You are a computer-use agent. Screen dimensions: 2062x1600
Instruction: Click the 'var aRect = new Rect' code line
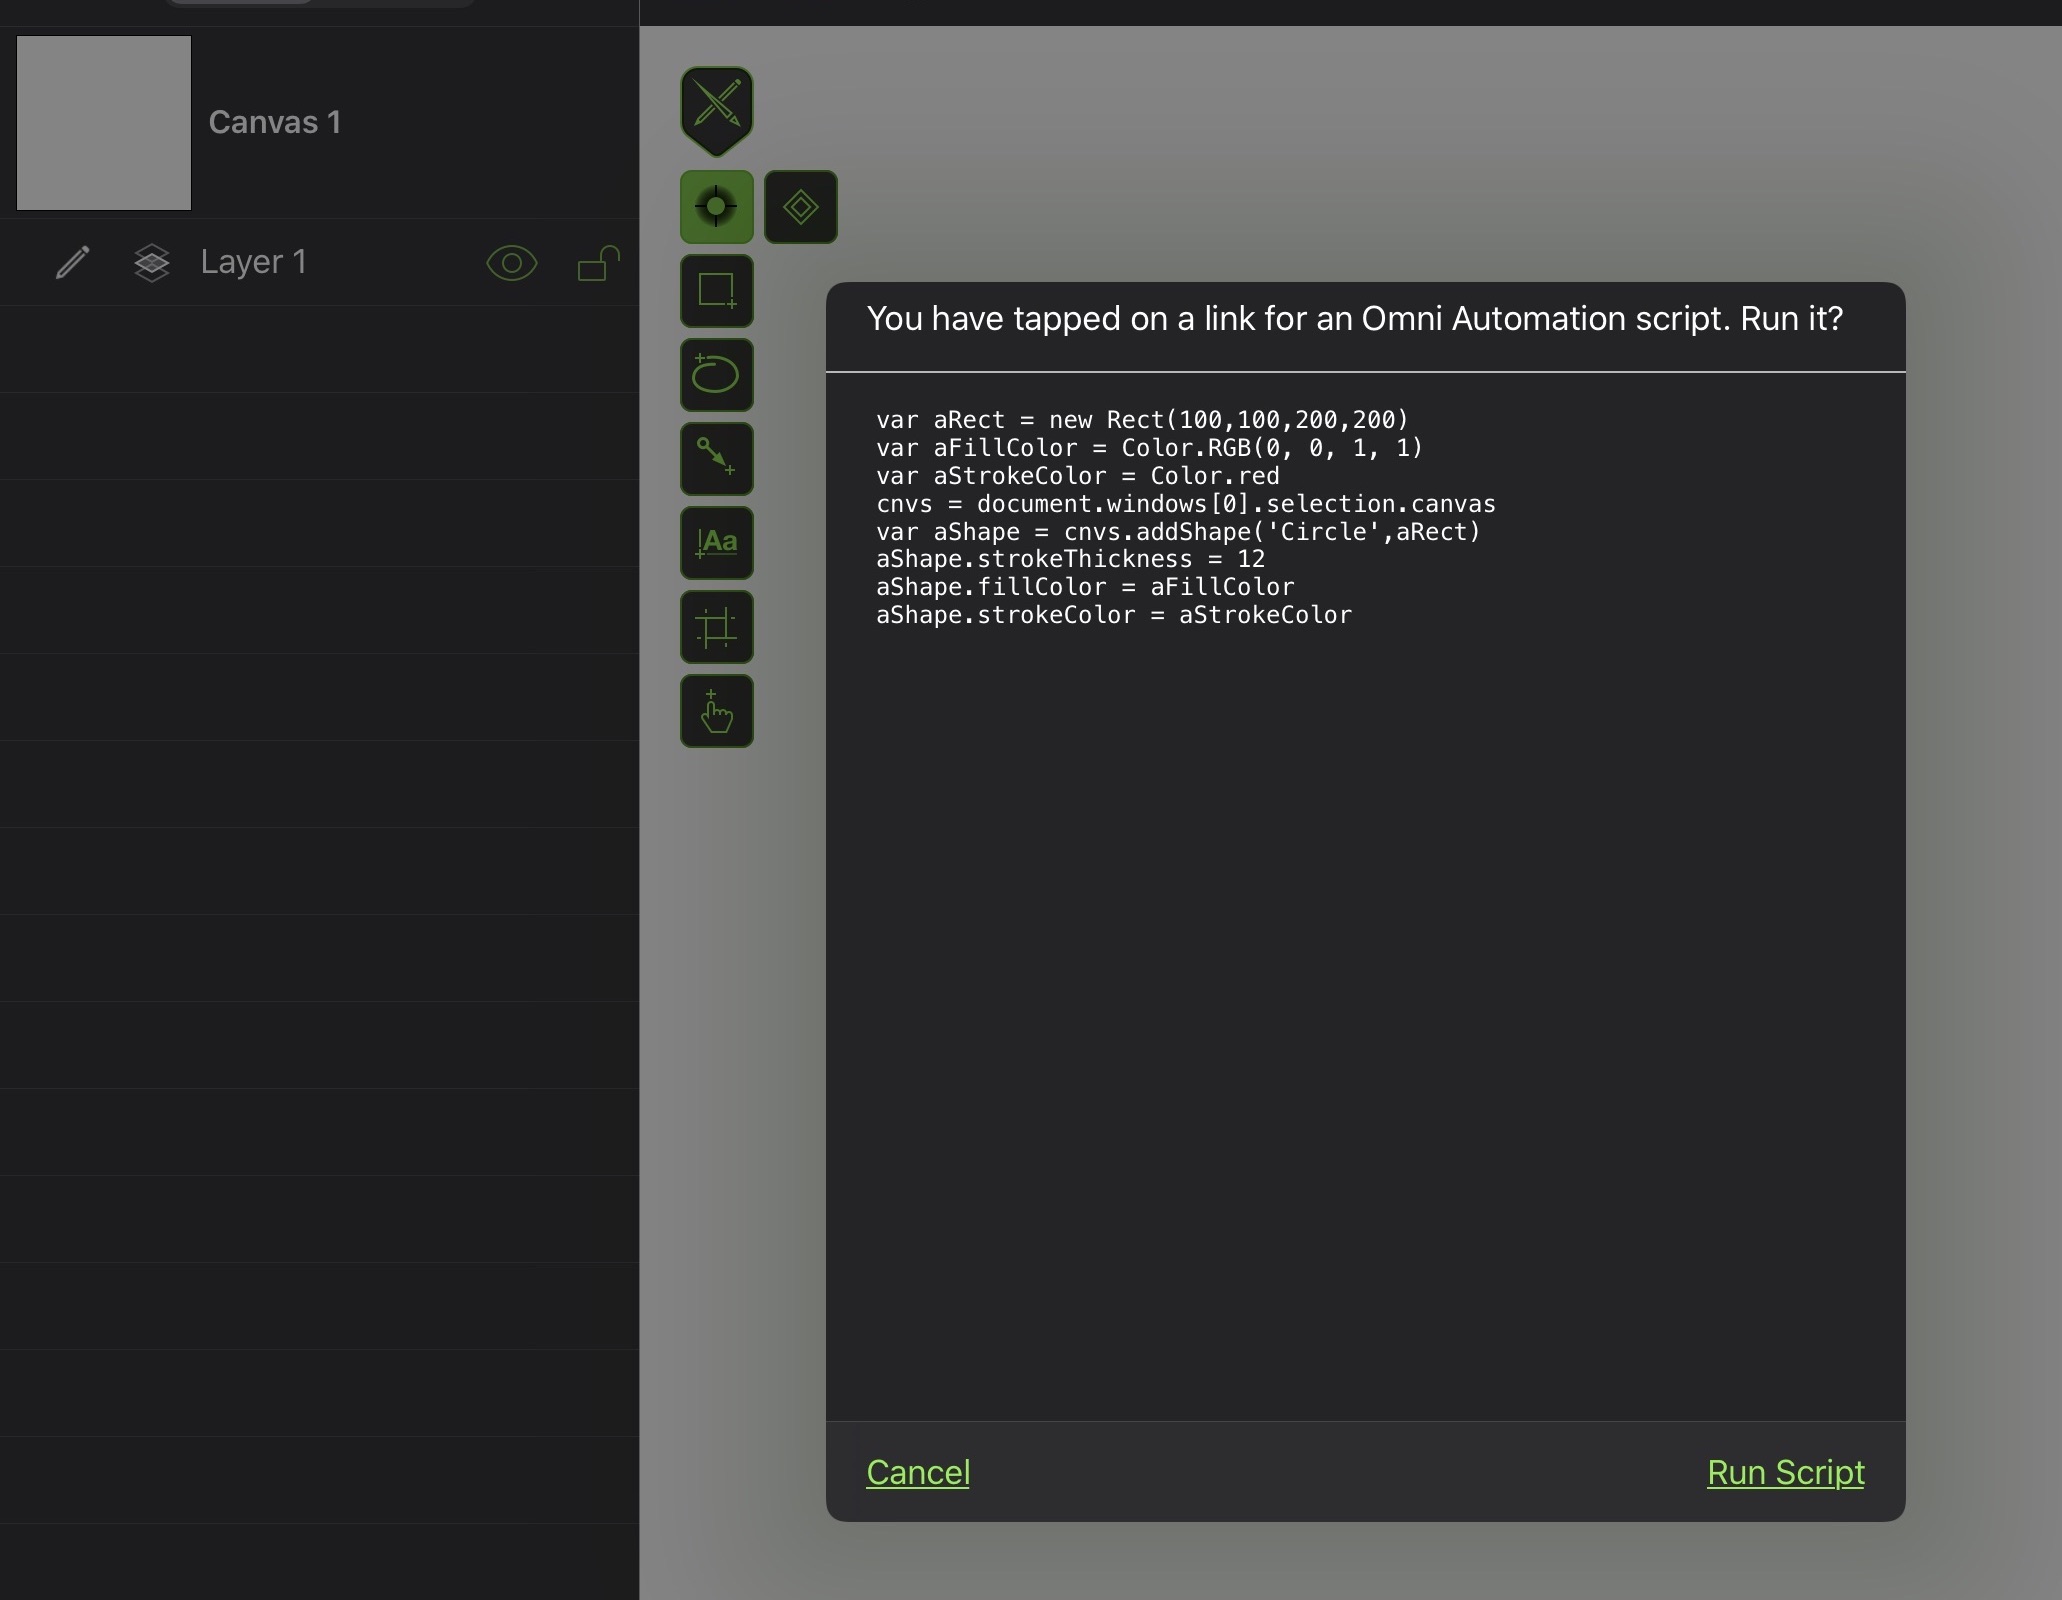coord(1142,420)
